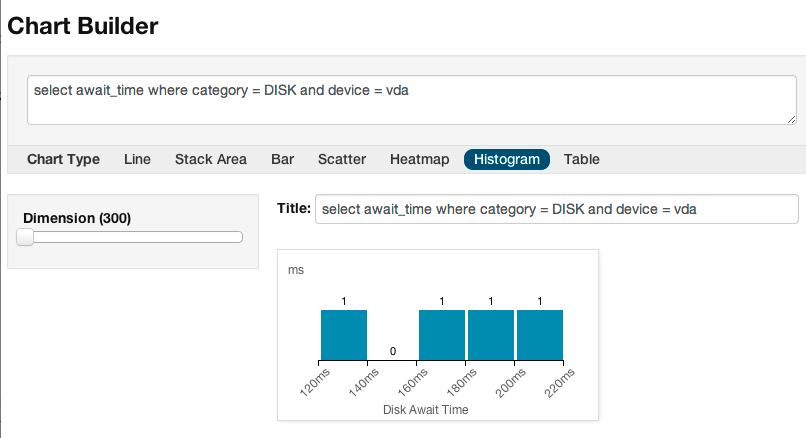Click the 180ms-200ms histogram bar
The image size is (806, 438).
coord(491,335)
